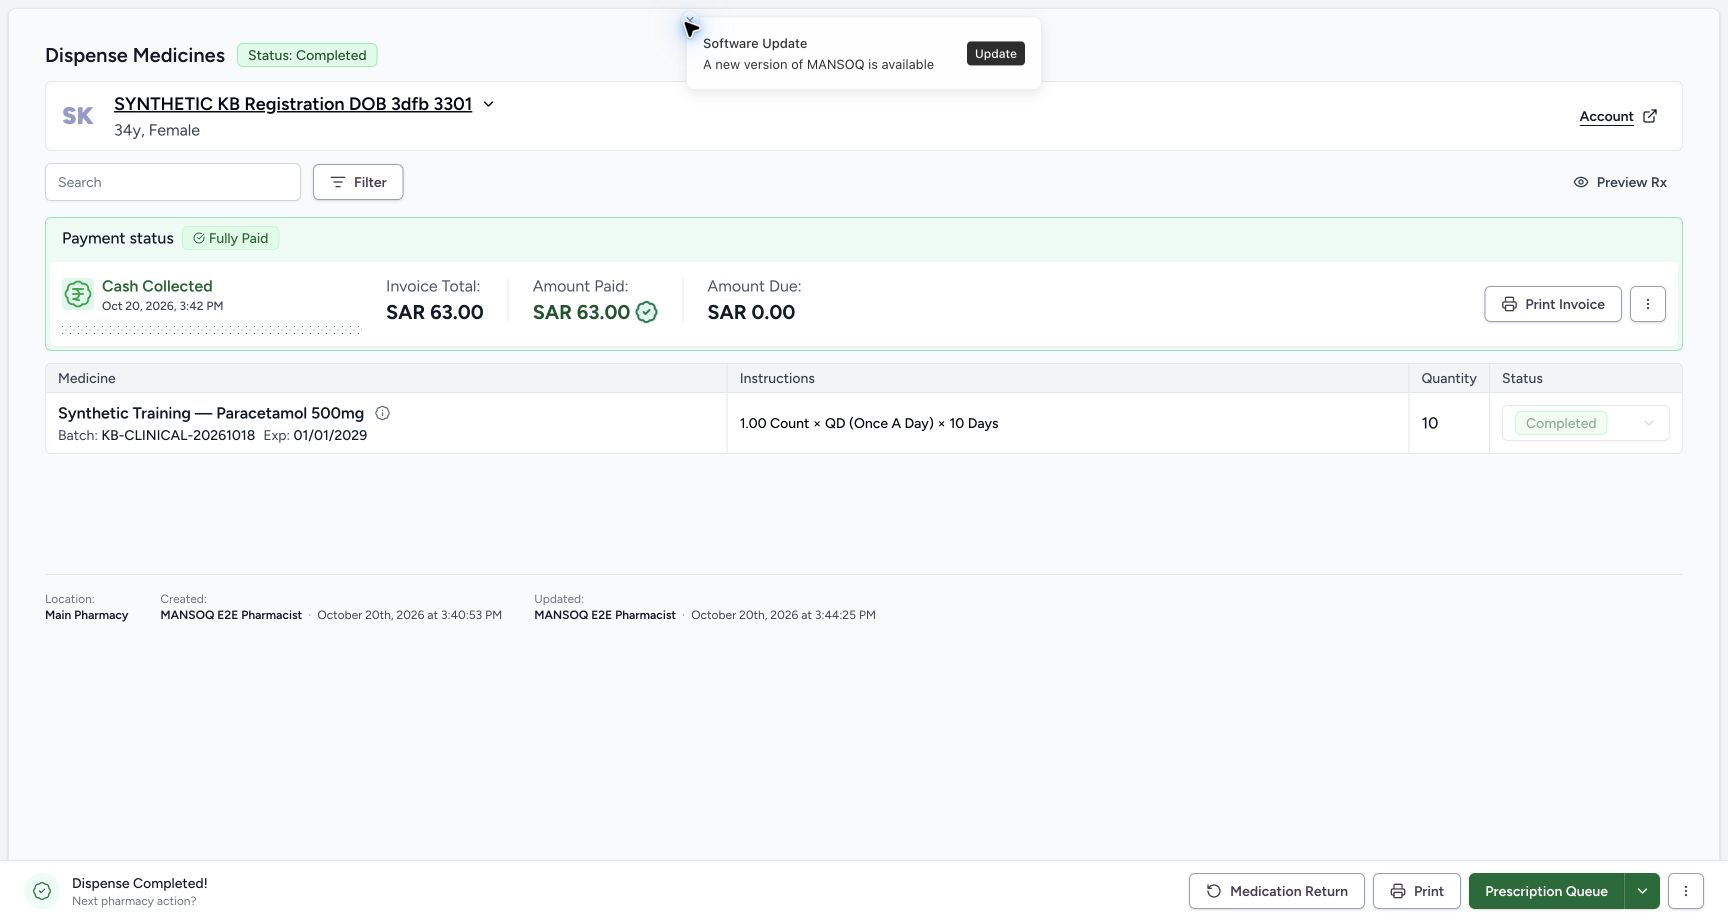Focus the Search input field
This screenshot has height=921, width=1728.
click(173, 182)
